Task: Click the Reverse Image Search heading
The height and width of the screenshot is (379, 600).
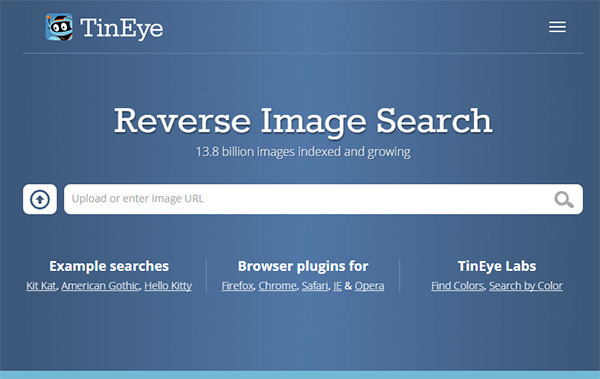Action: click(x=303, y=121)
